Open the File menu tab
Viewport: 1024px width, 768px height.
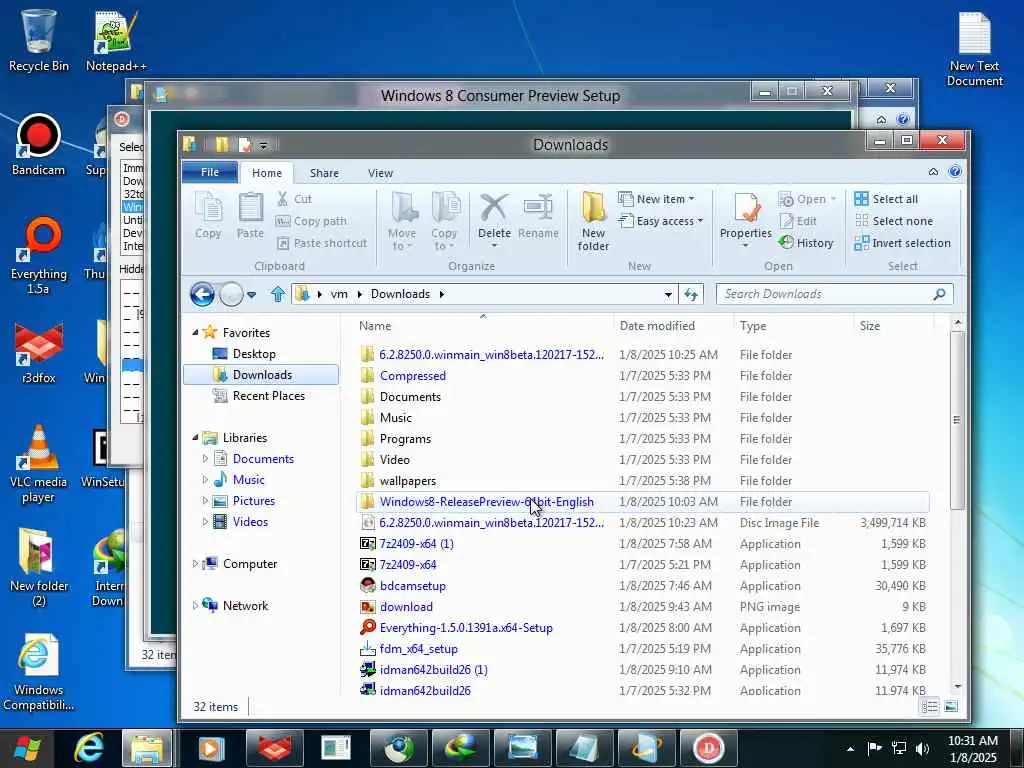(x=210, y=172)
